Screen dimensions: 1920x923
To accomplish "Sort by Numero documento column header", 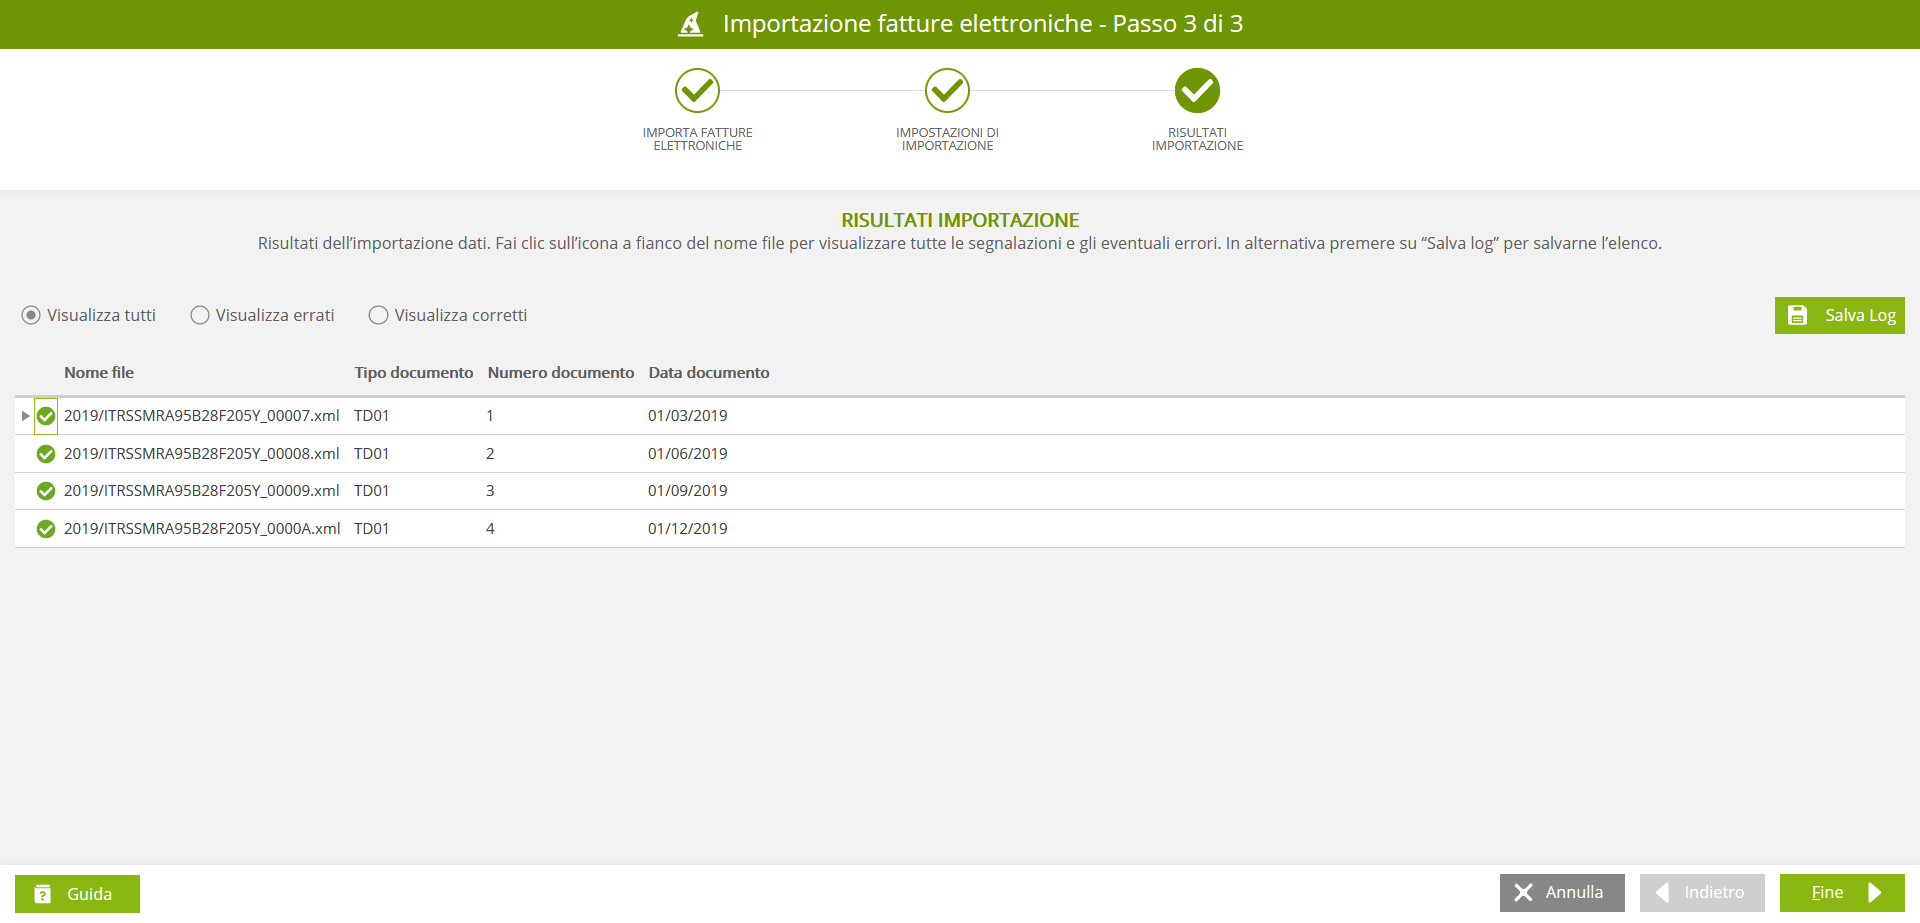I will tap(561, 372).
